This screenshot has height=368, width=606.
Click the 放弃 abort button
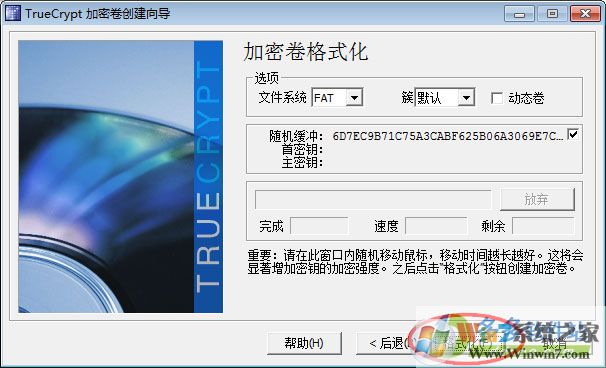537,199
